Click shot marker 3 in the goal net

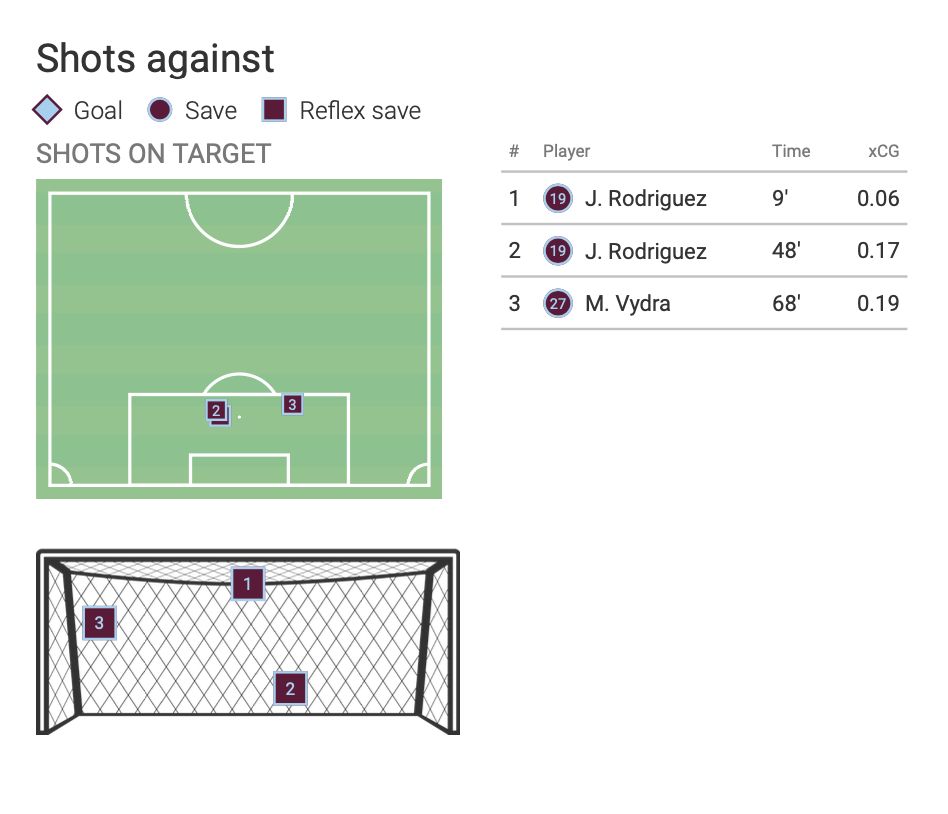coord(99,623)
